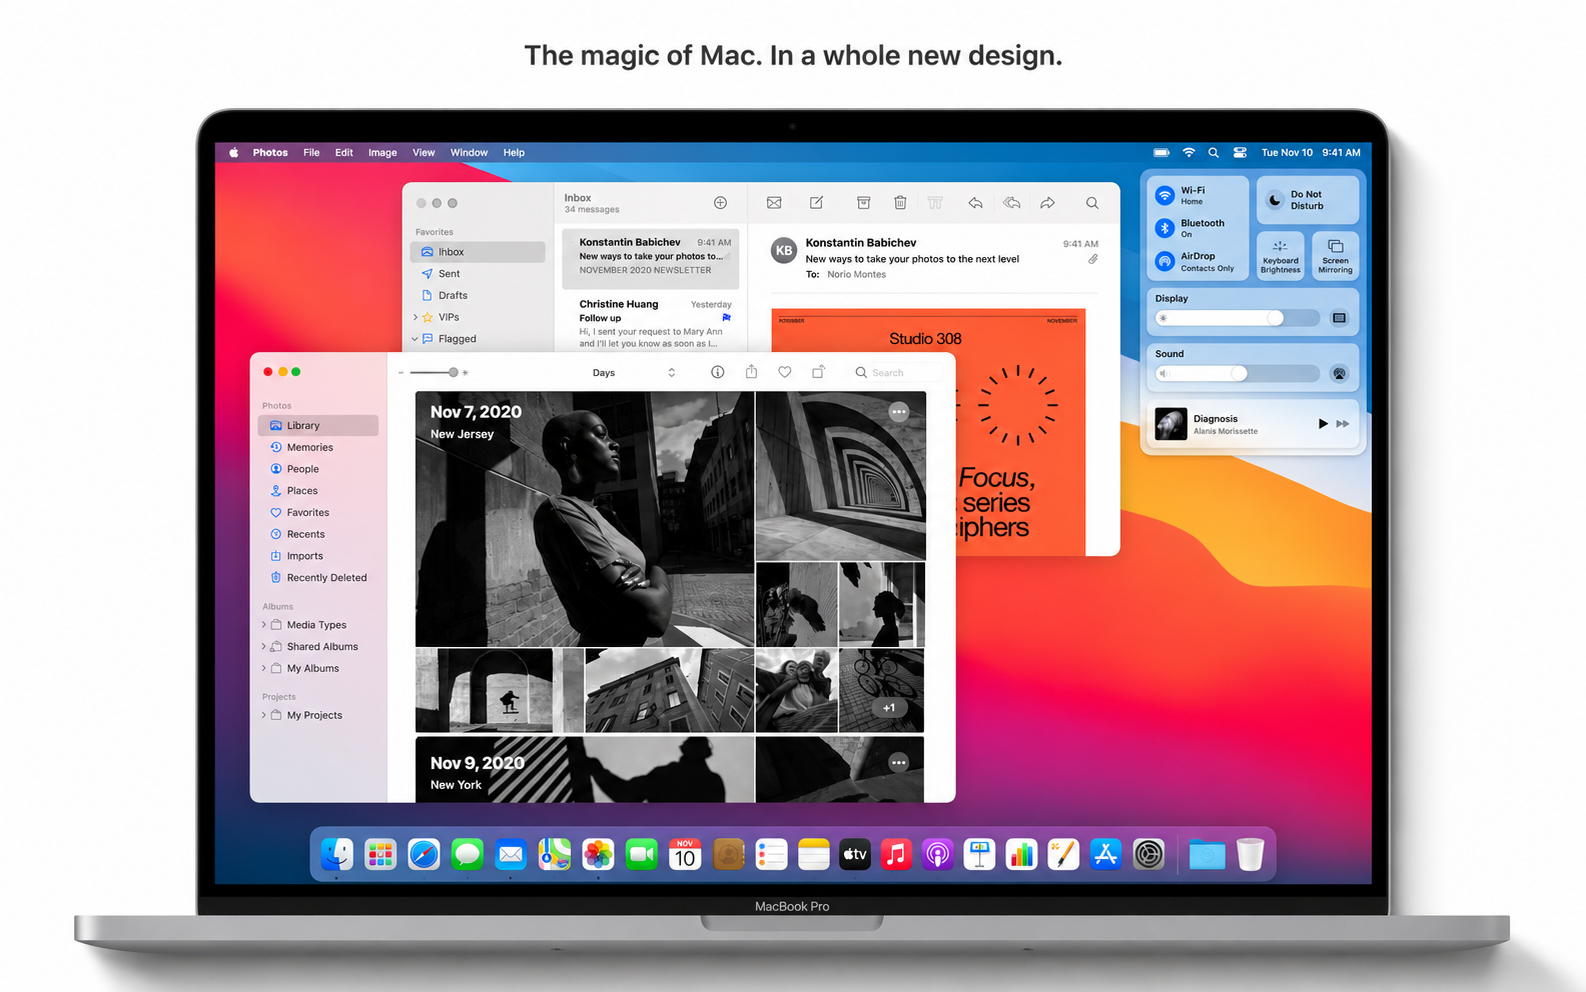
Task: Open System Preferences from the Dock
Action: pyautogui.click(x=1148, y=854)
